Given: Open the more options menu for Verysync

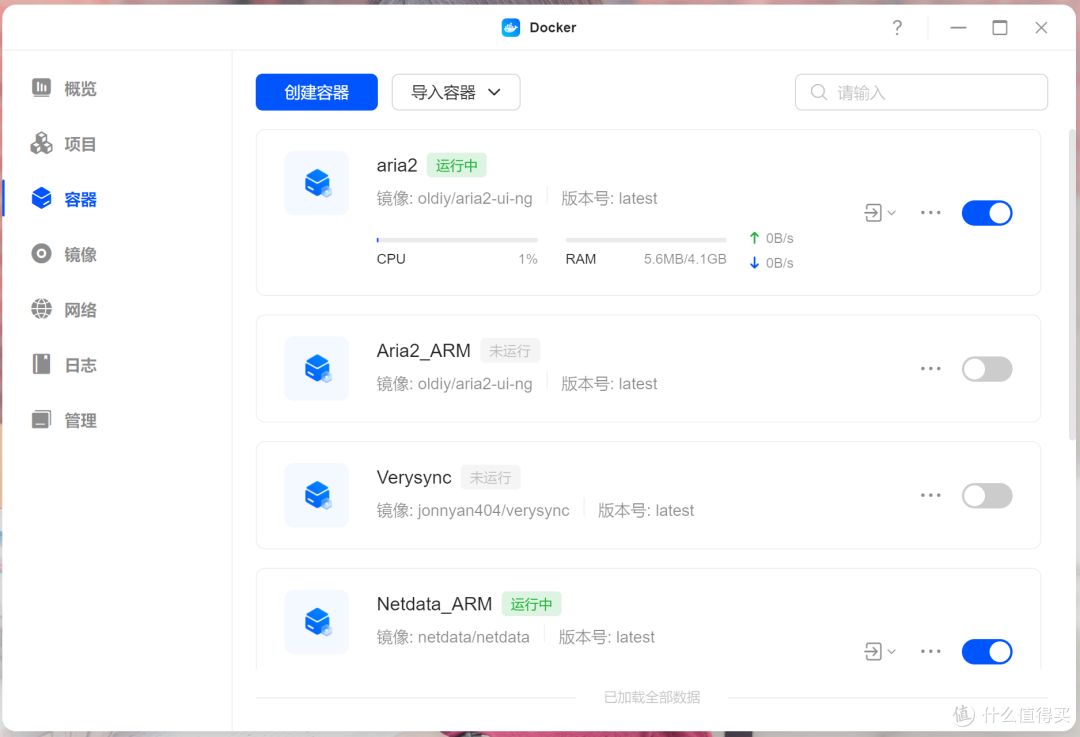Looking at the screenshot, I should 930,495.
